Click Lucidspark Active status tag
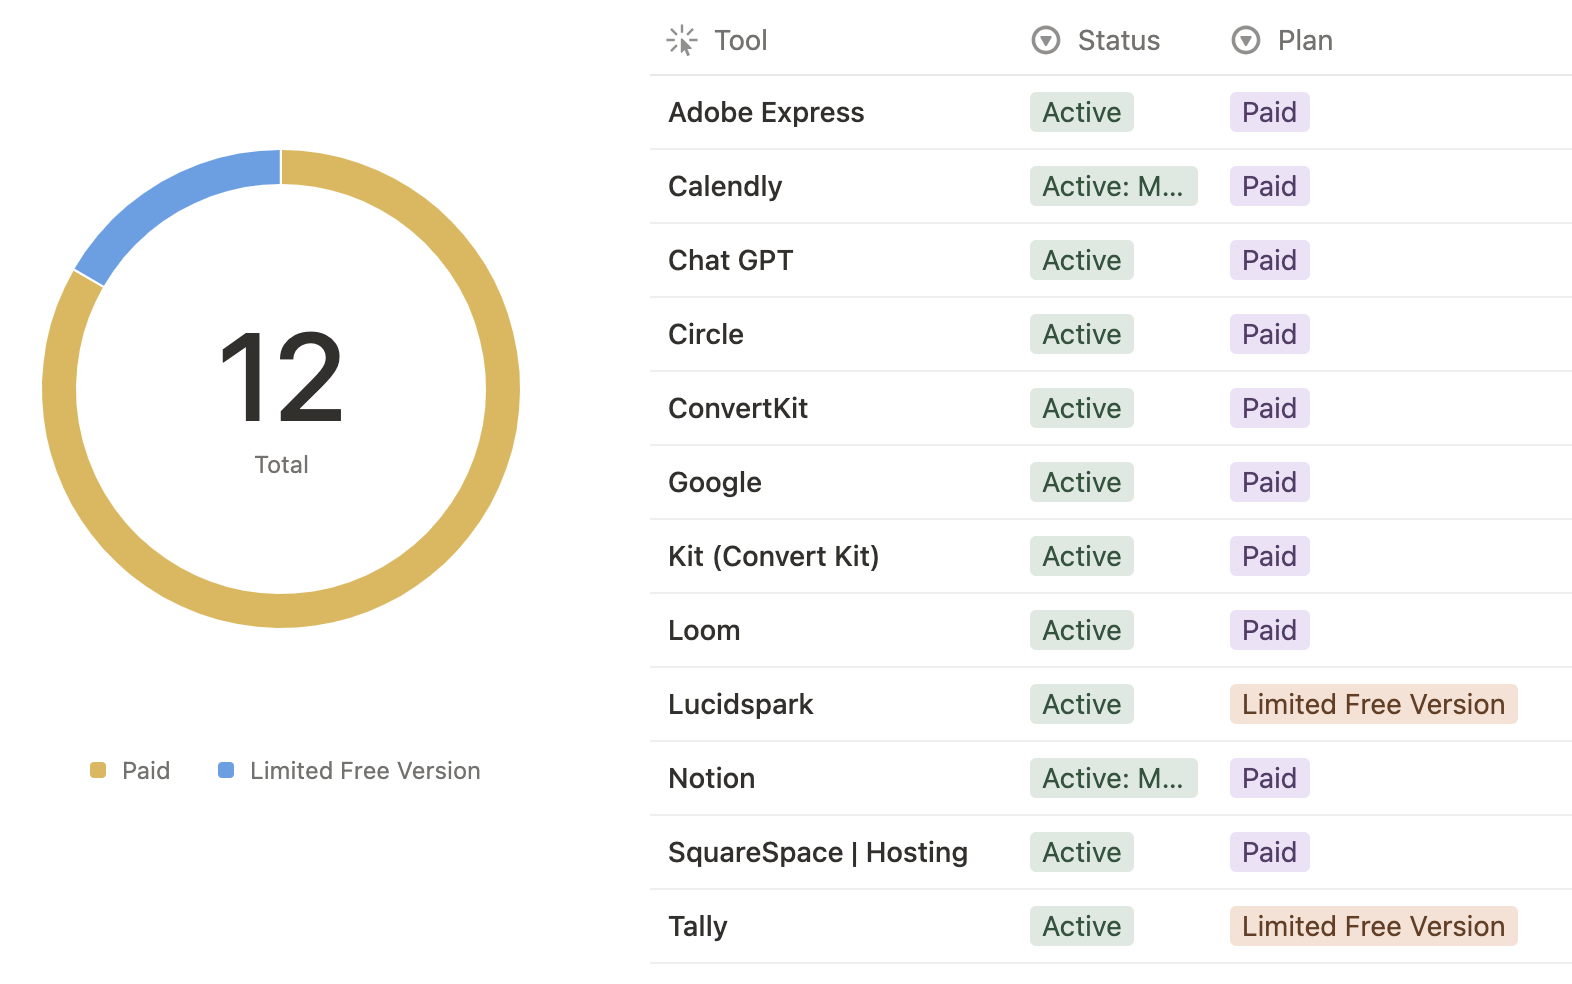The image size is (1572, 984). [x=1082, y=704]
